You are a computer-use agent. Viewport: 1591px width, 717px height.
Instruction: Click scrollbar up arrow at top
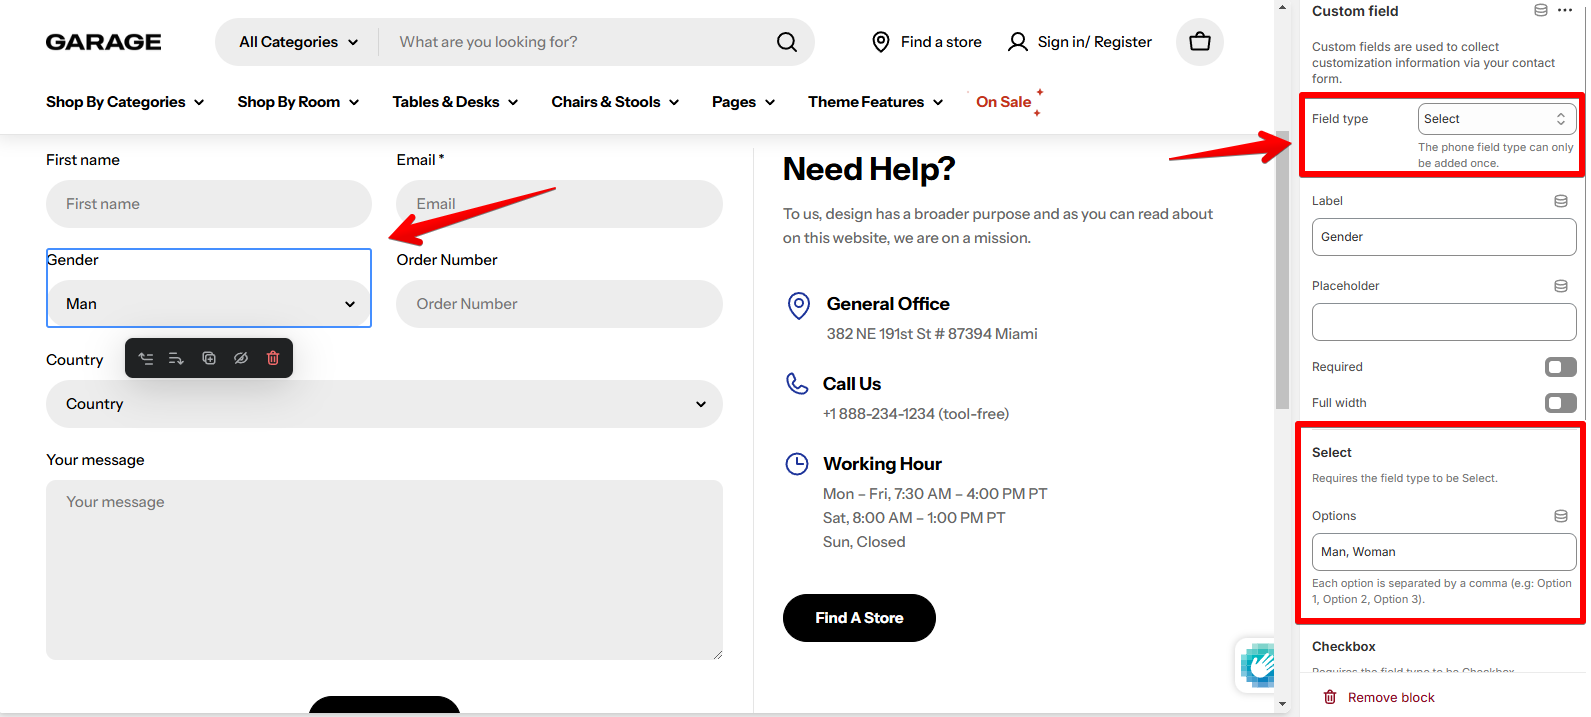tap(1282, 7)
